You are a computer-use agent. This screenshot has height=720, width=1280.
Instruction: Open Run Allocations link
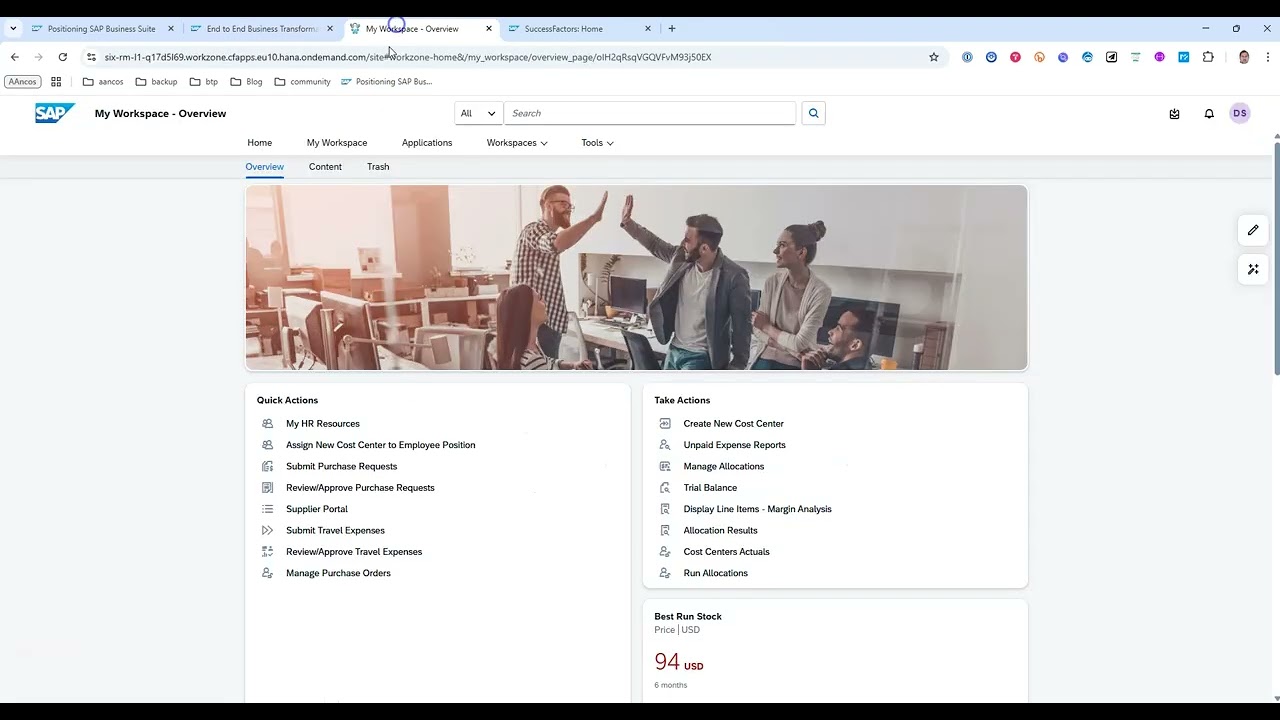716,573
